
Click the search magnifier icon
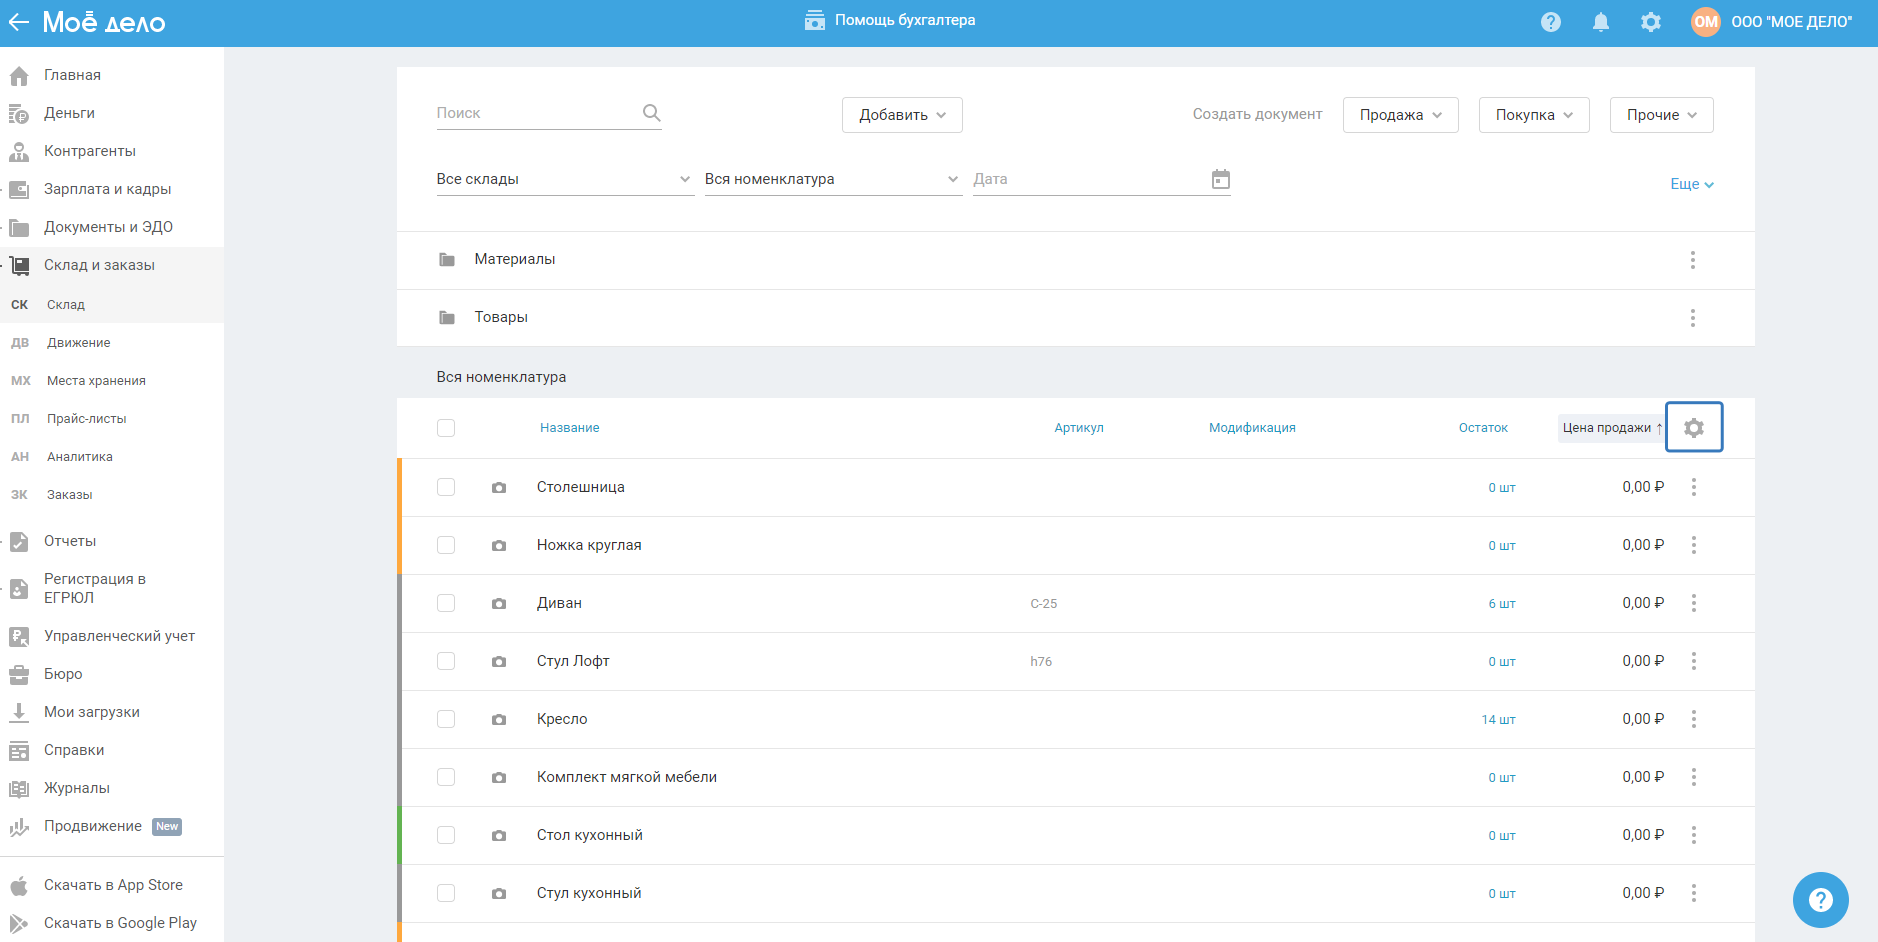coord(651,113)
